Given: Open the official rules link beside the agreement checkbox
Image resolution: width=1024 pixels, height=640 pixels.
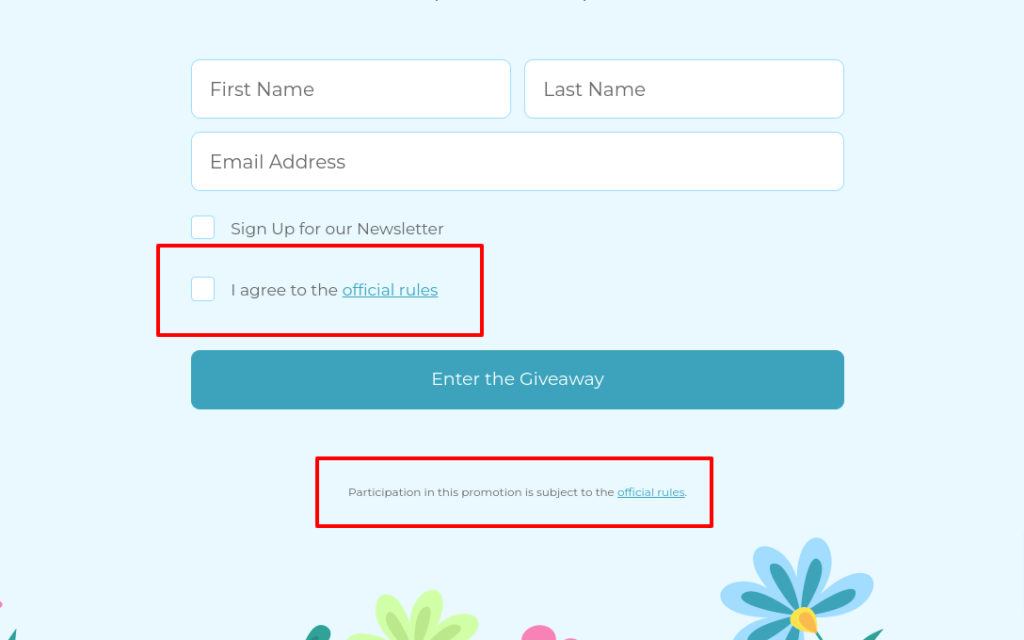Looking at the screenshot, I should pyautogui.click(x=390, y=290).
